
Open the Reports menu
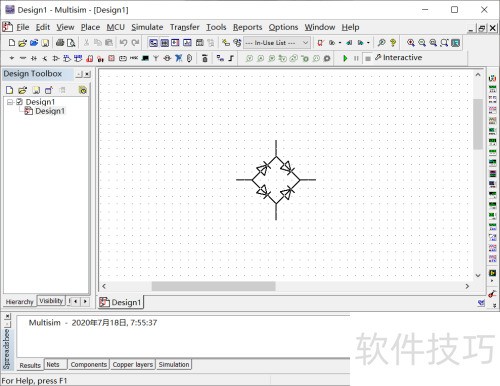click(x=247, y=27)
